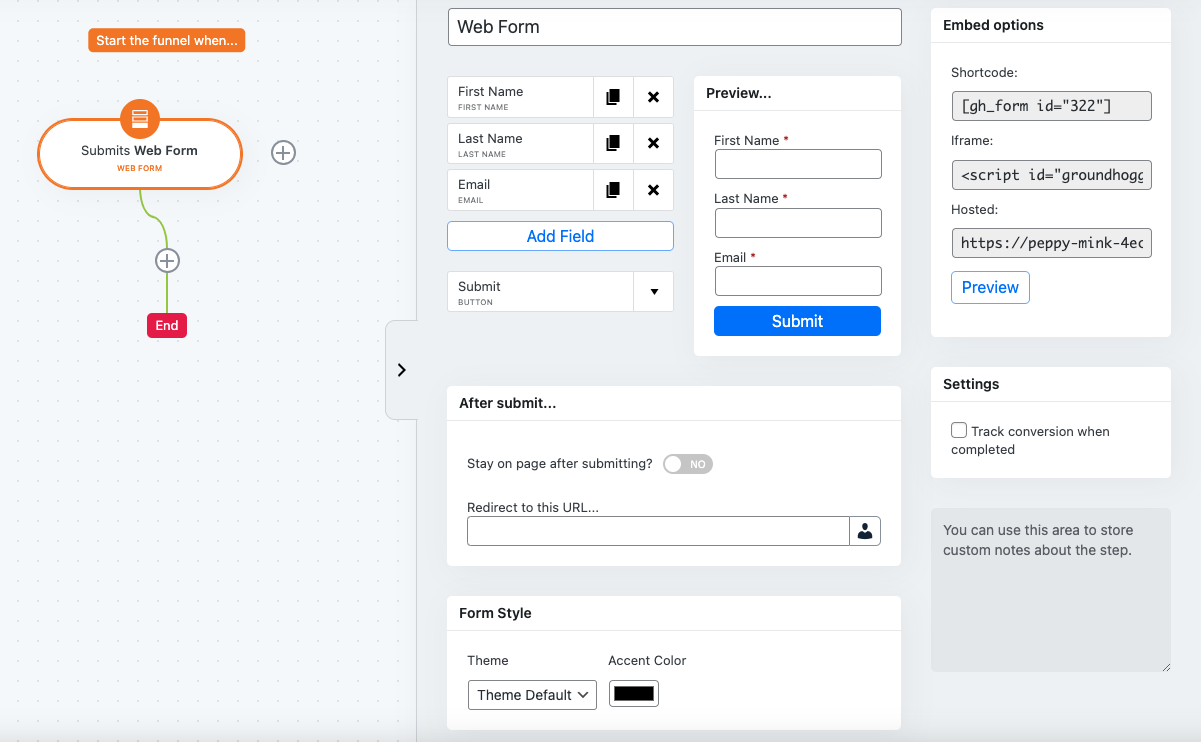Select the Iframe script code field
This screenshot has width=1201, height=742.
[x=1051, y=175]
